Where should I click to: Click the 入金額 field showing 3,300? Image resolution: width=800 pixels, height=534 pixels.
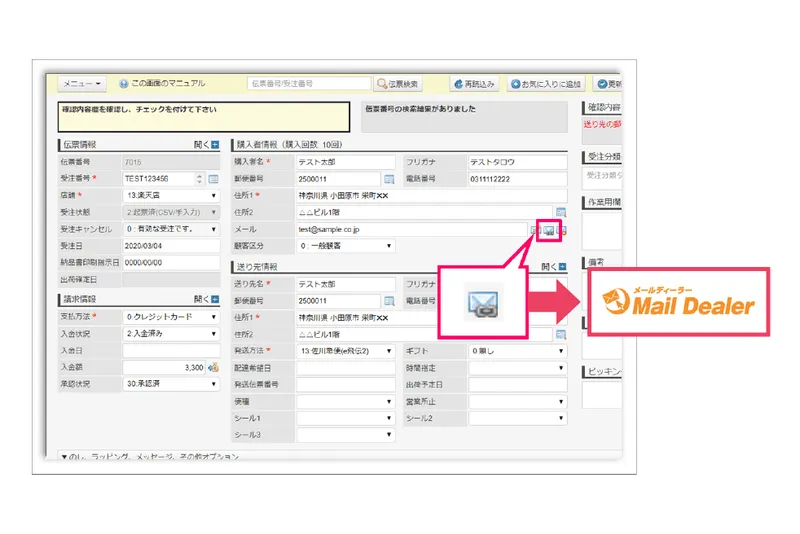(164, 367)
